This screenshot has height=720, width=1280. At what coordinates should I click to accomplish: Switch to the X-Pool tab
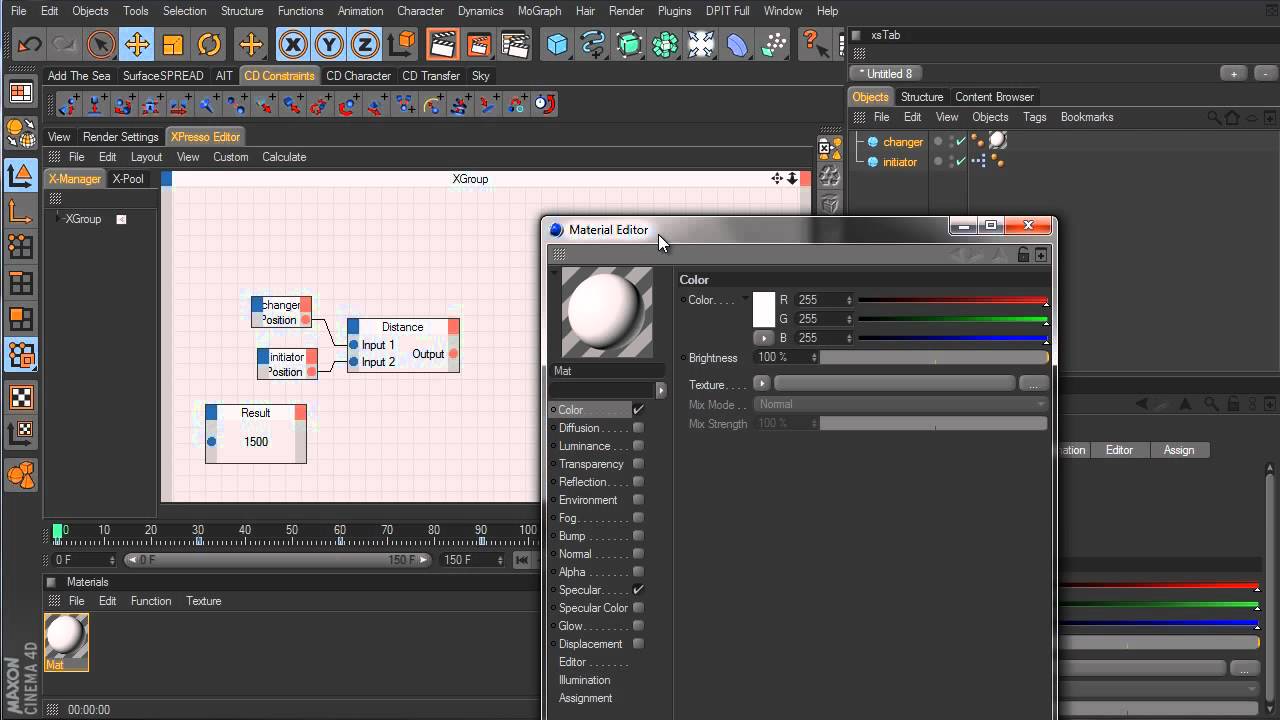128,179
